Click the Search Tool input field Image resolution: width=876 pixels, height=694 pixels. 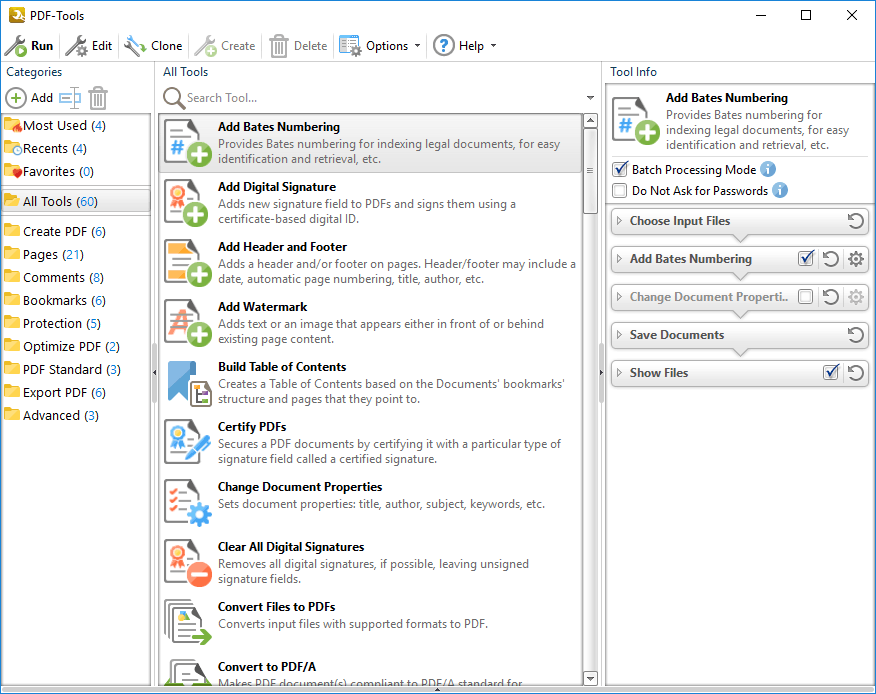[x=380, y=98]
